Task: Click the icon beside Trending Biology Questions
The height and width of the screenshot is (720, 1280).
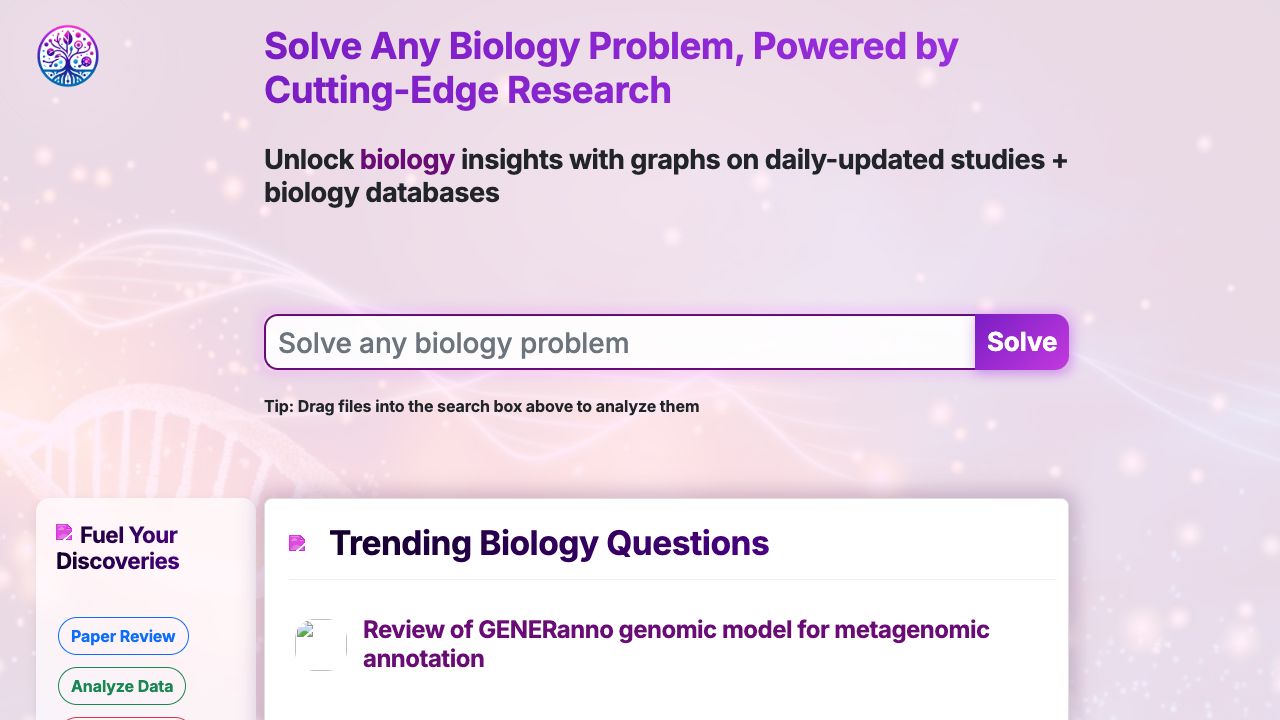Action: pyautogui.click(x=297, y=543)
